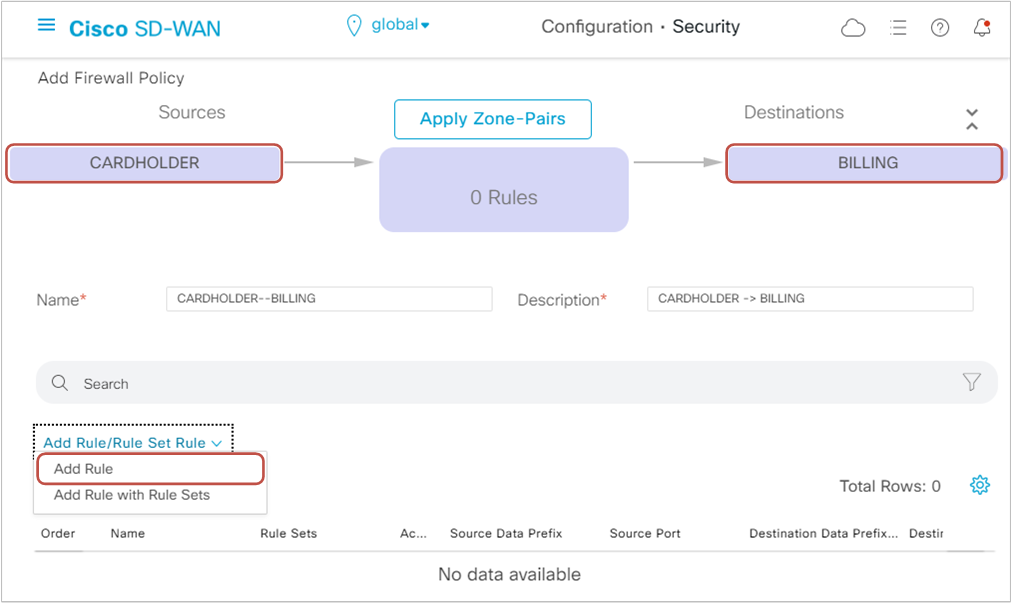Viewport: 1012px width, 603px height.
Task: Choose Add Rule with Rule Sets
Action: [132, 494]
